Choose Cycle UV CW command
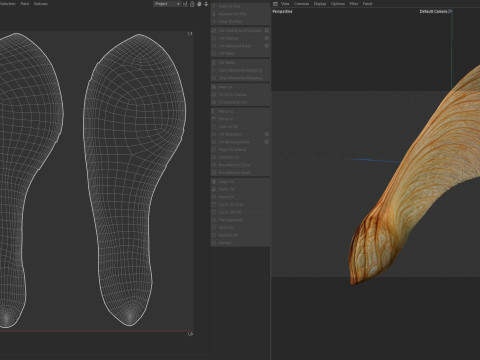Screen dimensions: 480x360 (240, 212)
